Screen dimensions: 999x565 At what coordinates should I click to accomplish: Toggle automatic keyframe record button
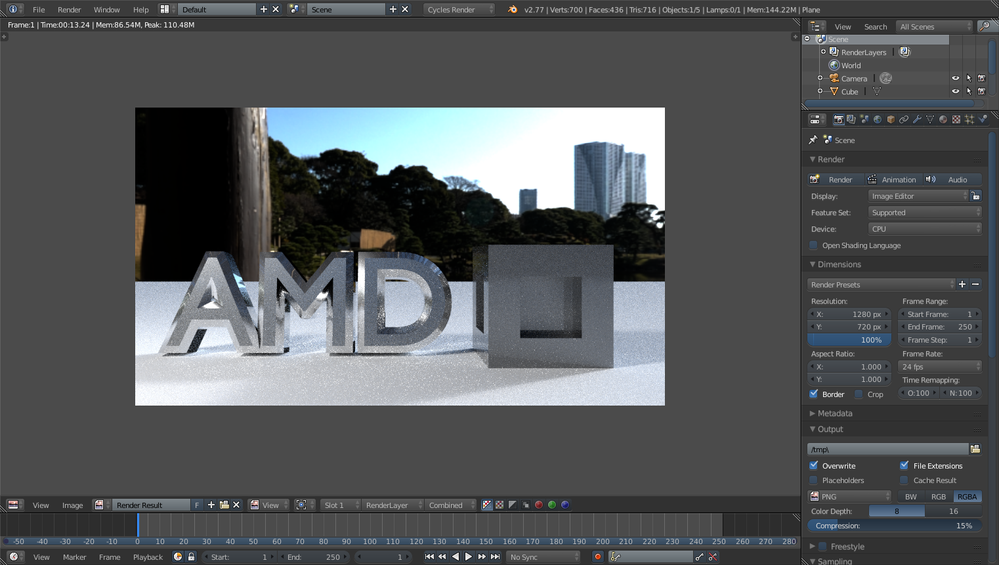click(597, 557)
